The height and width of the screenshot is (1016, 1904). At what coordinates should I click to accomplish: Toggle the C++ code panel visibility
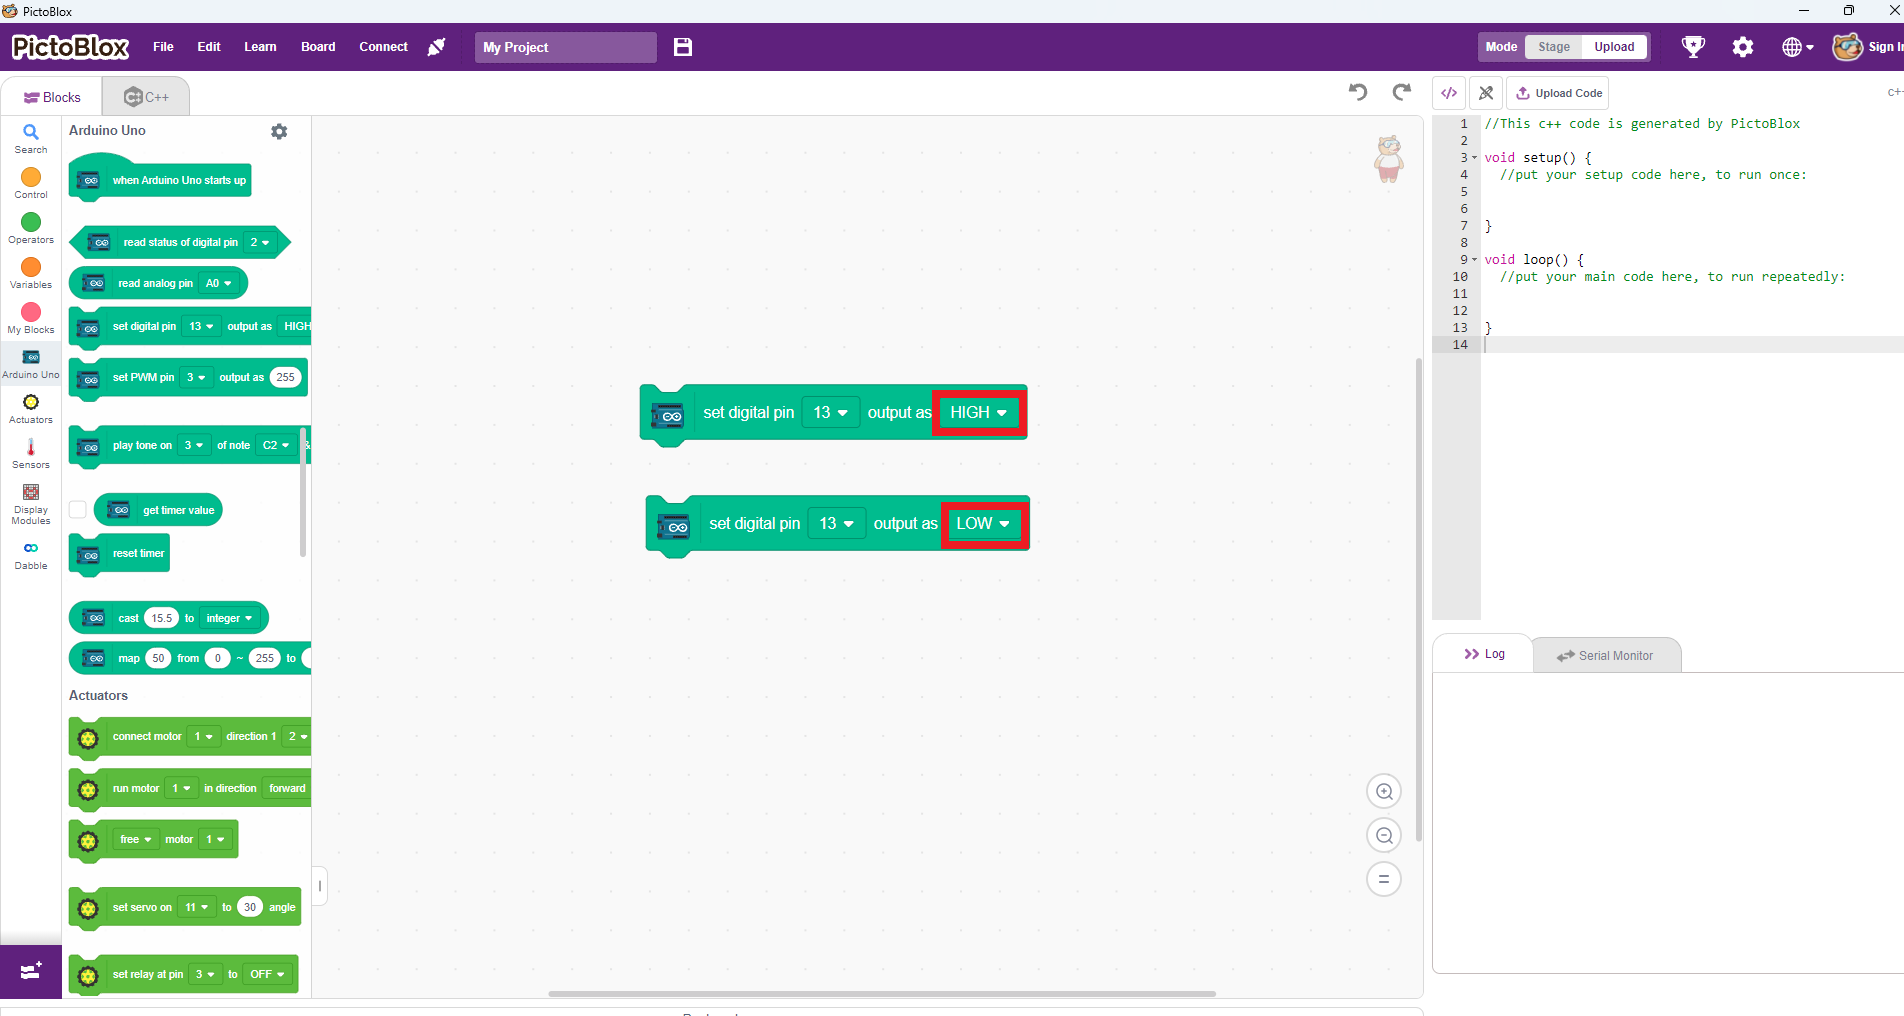pyautogui.click(x=1448, y=92)
